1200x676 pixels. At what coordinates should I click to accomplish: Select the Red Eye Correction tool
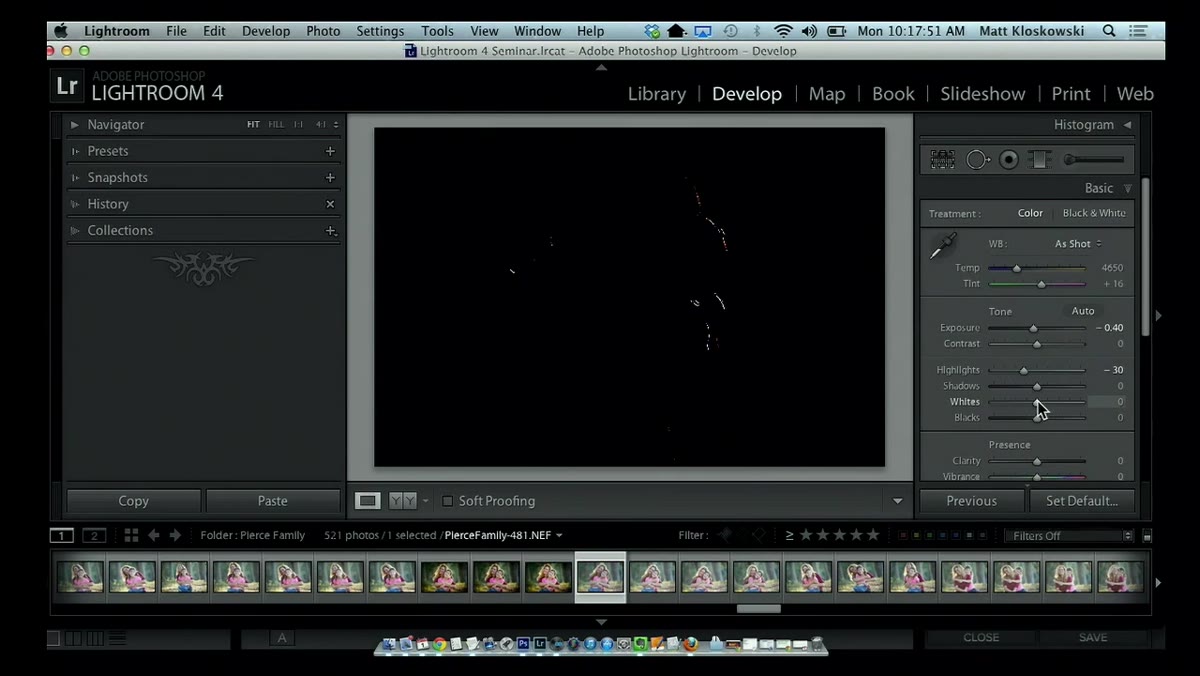point(1009,159)
